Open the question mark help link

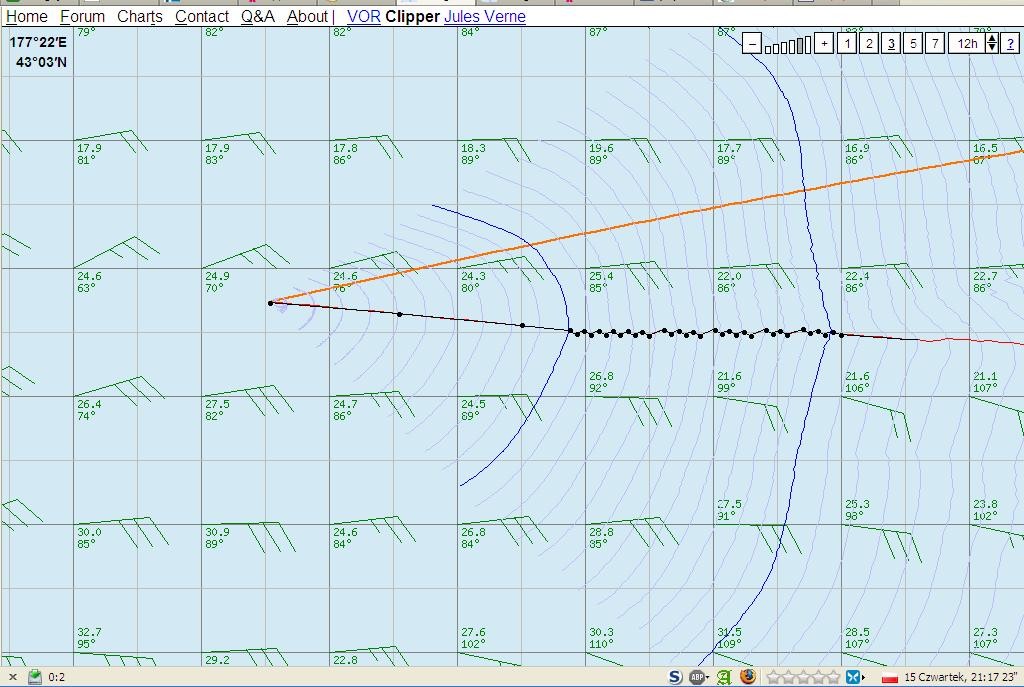1011,43
